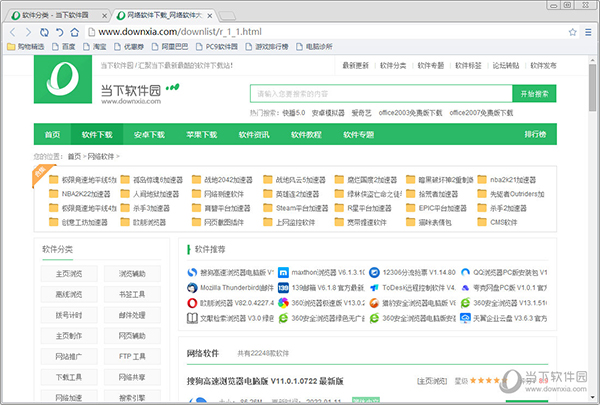Click the 139邮箱 icon
Screen dimensions: 600x405
click(x=283, y=287)
